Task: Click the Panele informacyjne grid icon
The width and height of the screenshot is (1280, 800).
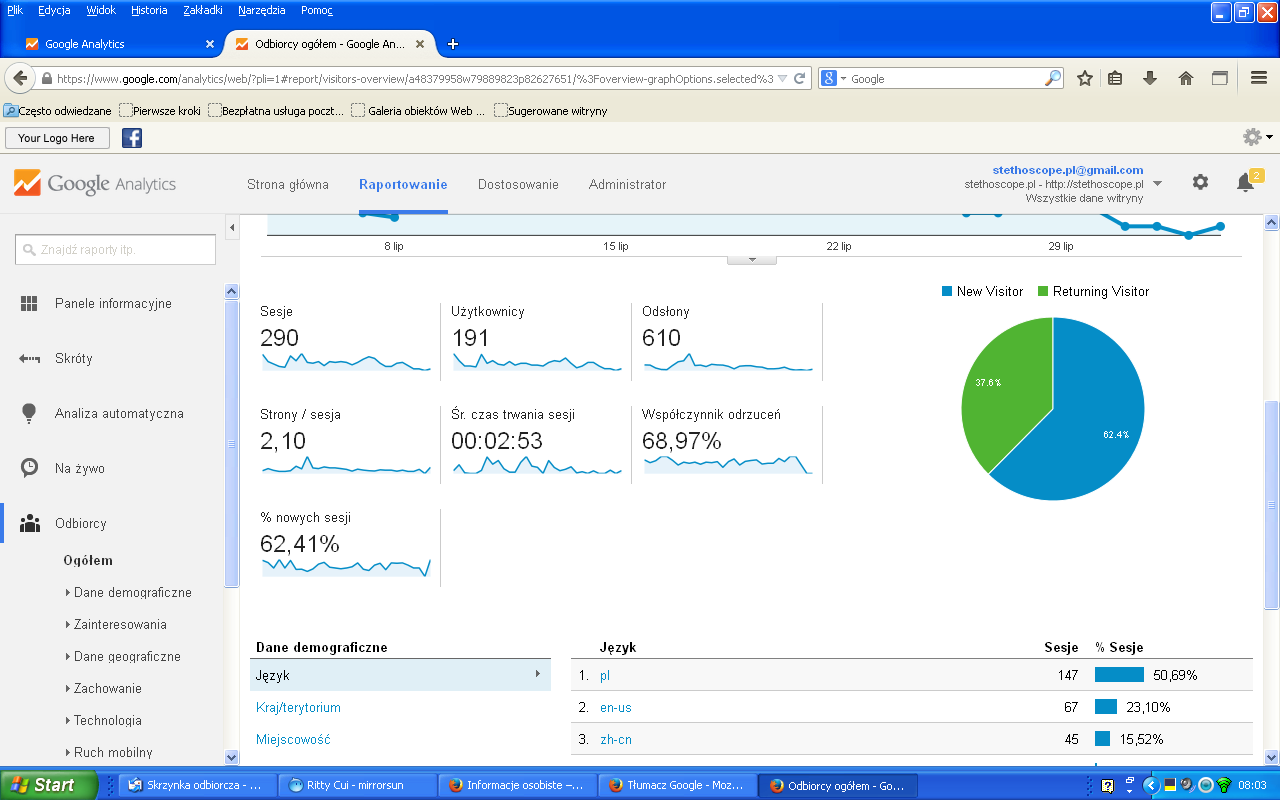Action: pyautogui.click(x=29, y=304)
